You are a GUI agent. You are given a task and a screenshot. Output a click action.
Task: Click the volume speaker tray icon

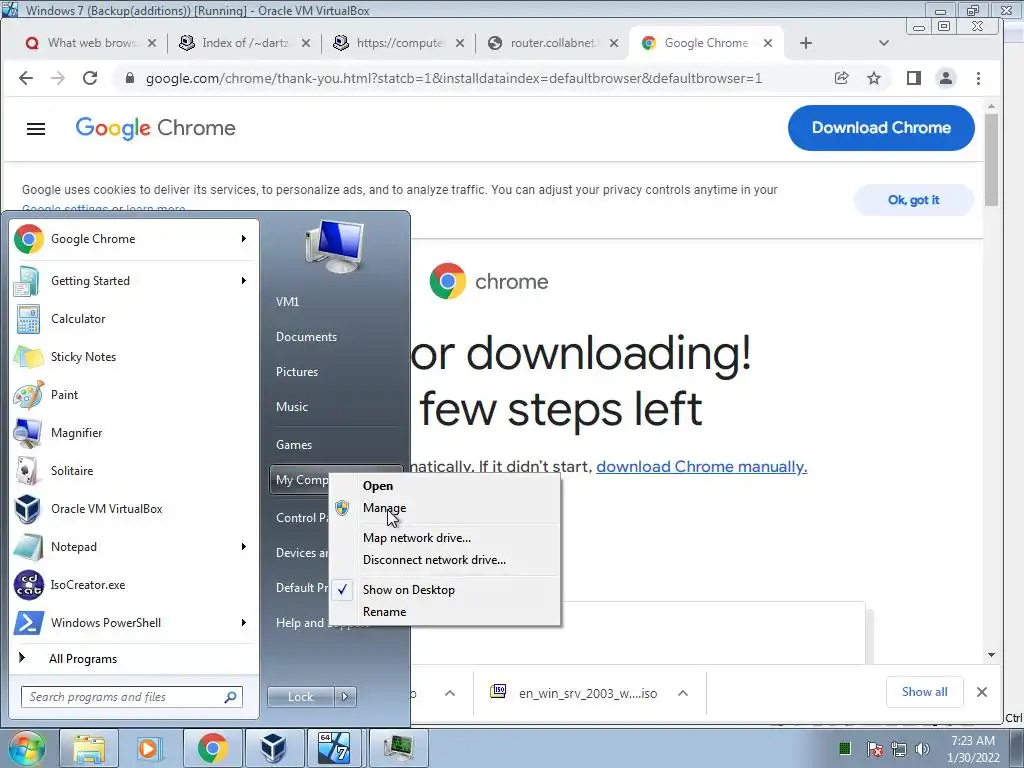[x=922, y=749]
